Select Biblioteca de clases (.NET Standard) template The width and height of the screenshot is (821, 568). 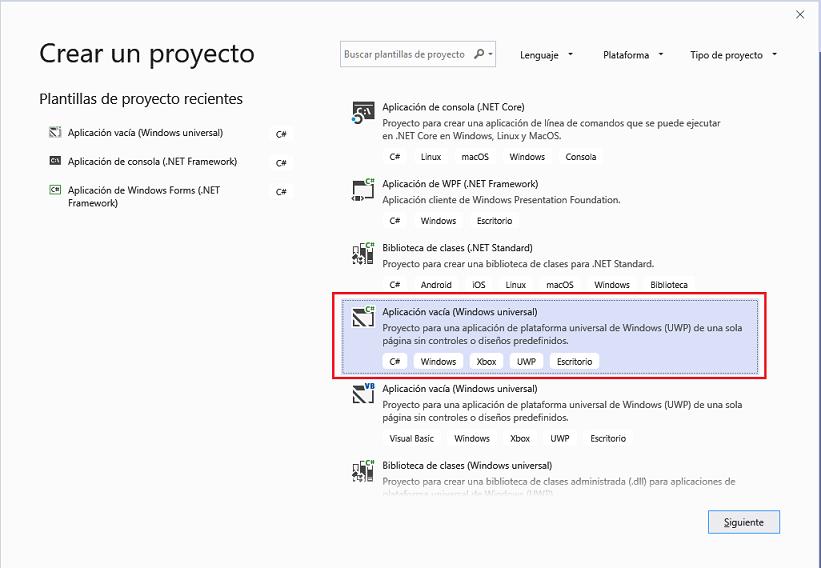tap(457, 248)
